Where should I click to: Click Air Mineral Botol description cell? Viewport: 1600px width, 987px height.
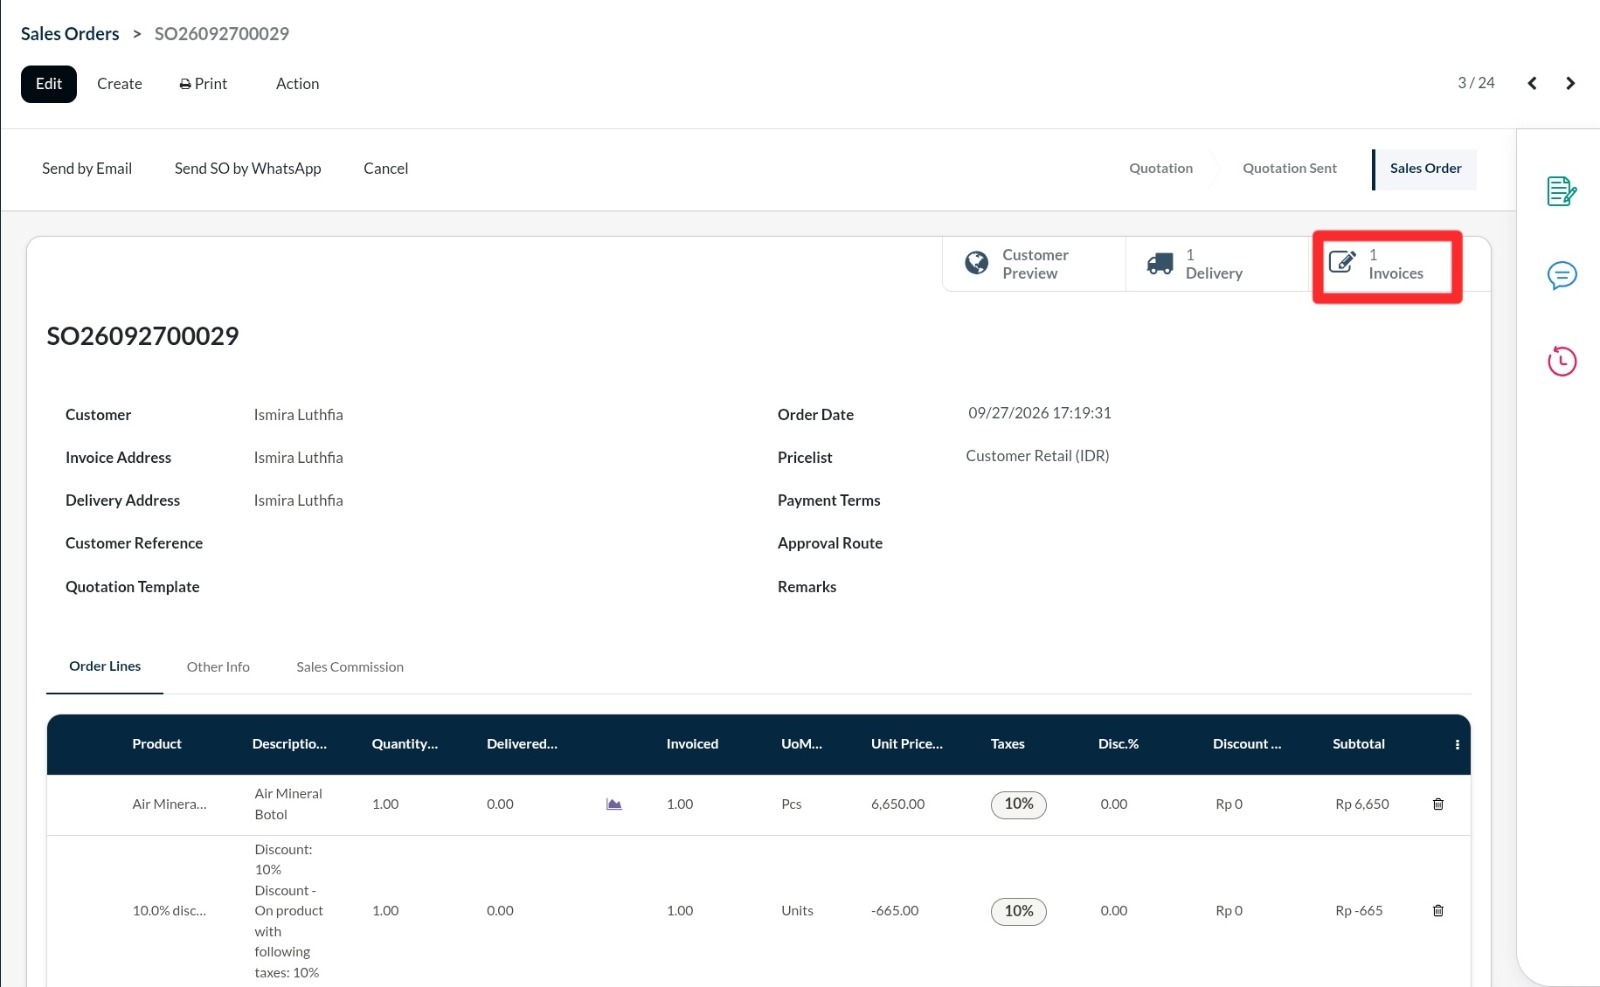pyautogui.click(x=288, y=804)
